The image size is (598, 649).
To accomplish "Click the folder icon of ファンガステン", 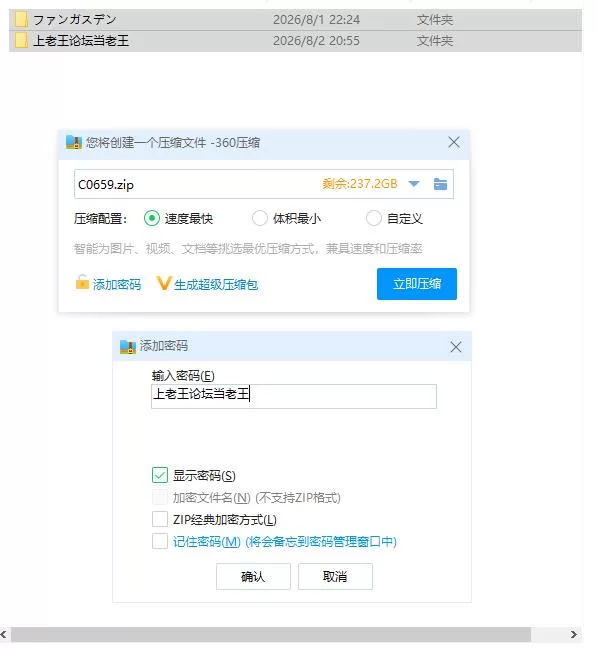I will coord(21,19).
